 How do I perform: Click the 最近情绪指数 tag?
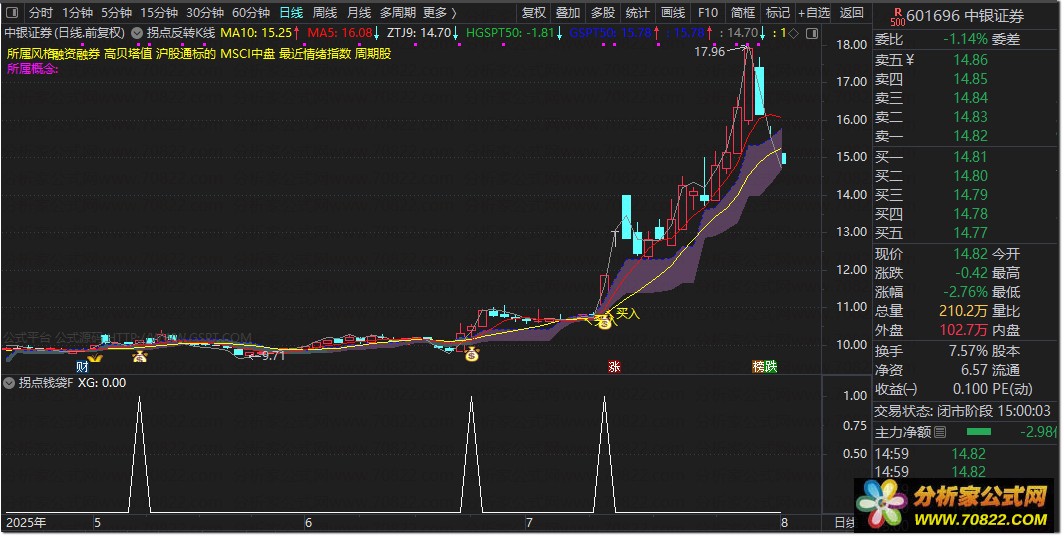[315, 54]
